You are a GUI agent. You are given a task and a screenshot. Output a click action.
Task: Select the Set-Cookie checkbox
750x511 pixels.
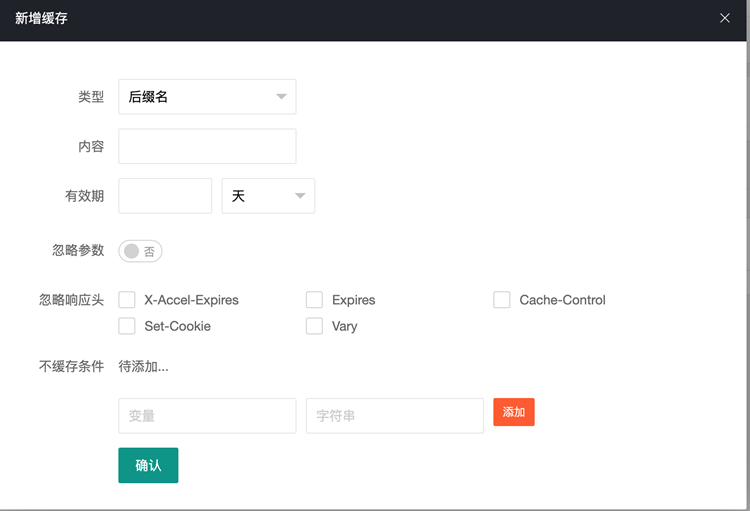(127, 326)
